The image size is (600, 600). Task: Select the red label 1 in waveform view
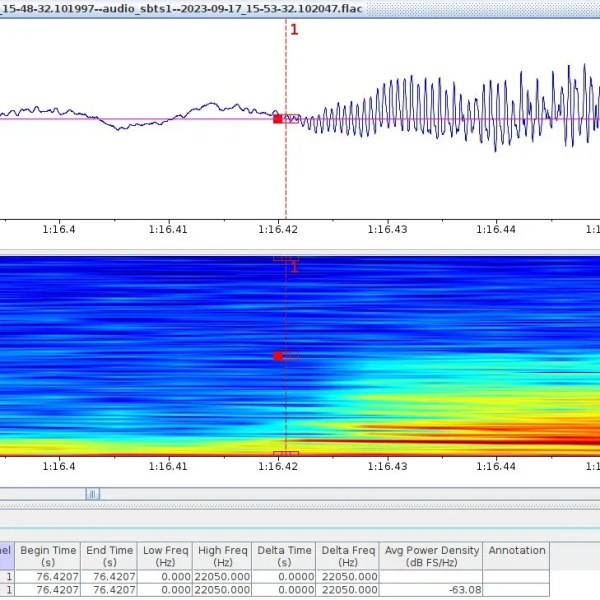click(x=294, y=29)
